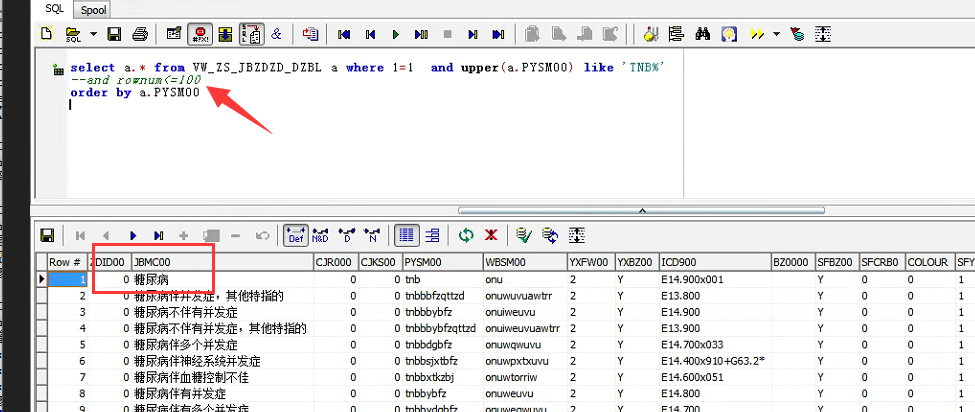Click the ampersand substitution variables icon
This screenshot has width=975, height=412.
click(x=276, y=34)
